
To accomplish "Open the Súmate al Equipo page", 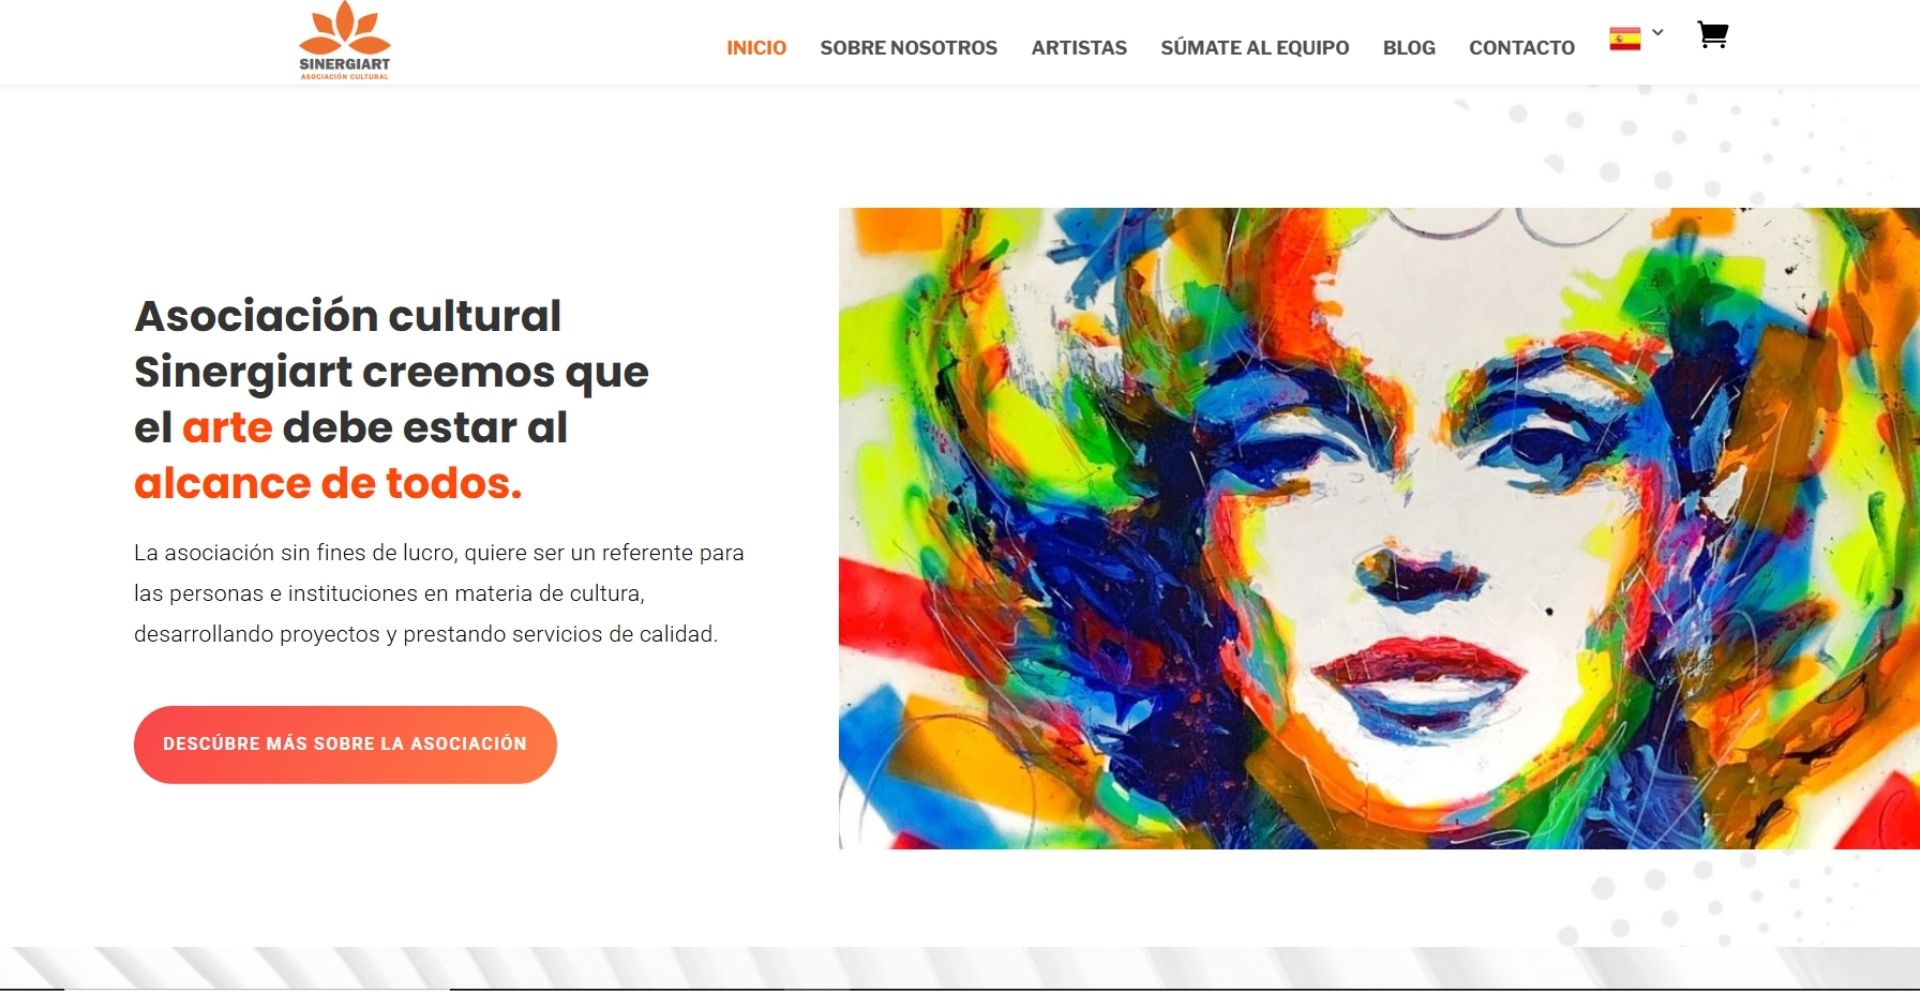I will [1254, 47].
